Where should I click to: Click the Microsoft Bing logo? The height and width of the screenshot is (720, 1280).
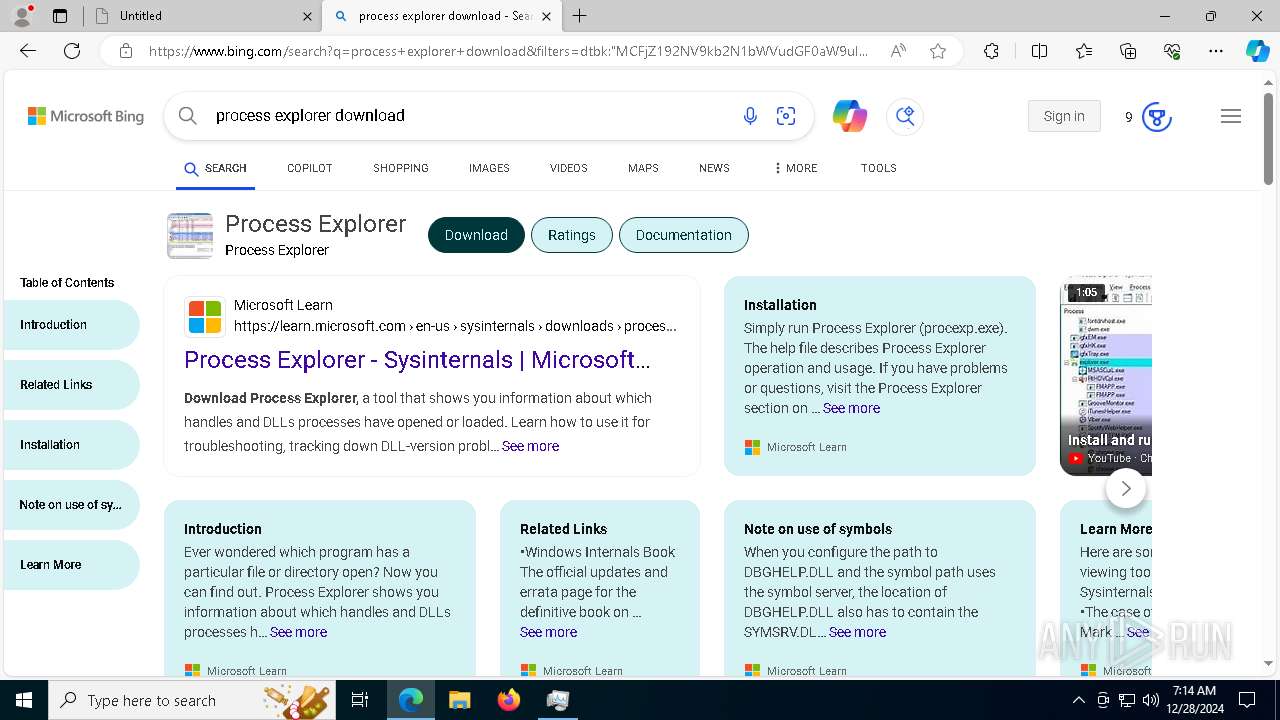(86, 116)
